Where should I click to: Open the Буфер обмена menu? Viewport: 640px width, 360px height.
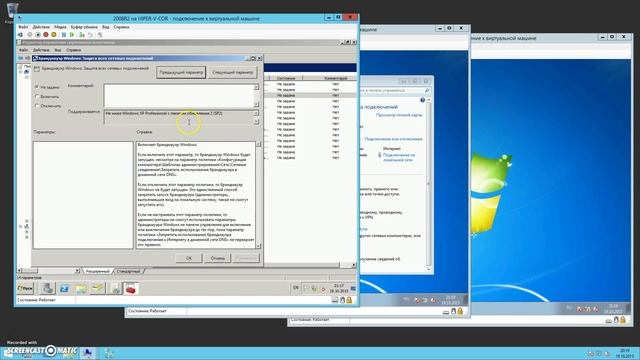[x=84, y=27]
